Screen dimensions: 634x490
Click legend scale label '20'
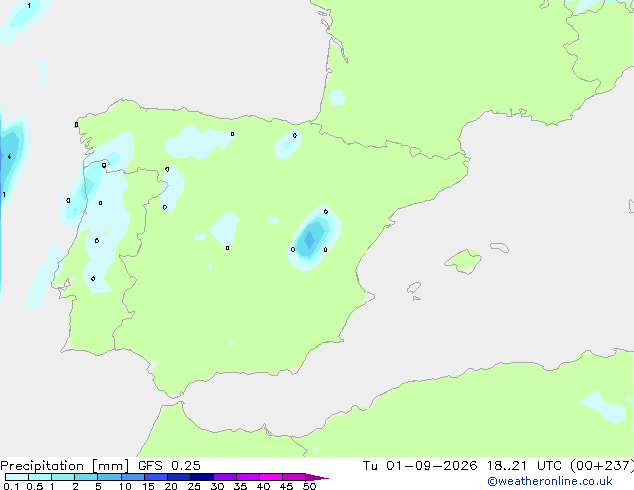click(x=171, y=486)
